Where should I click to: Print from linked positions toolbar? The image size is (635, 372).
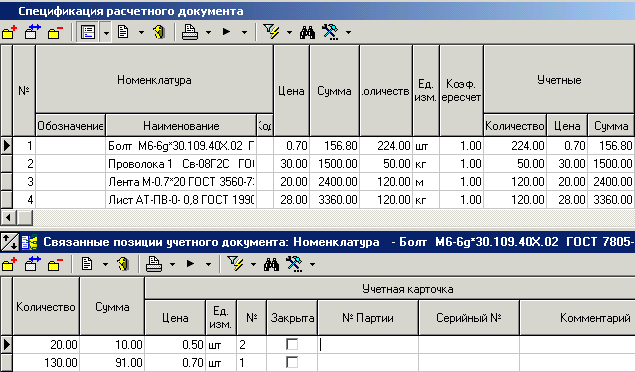coord(154,264)
